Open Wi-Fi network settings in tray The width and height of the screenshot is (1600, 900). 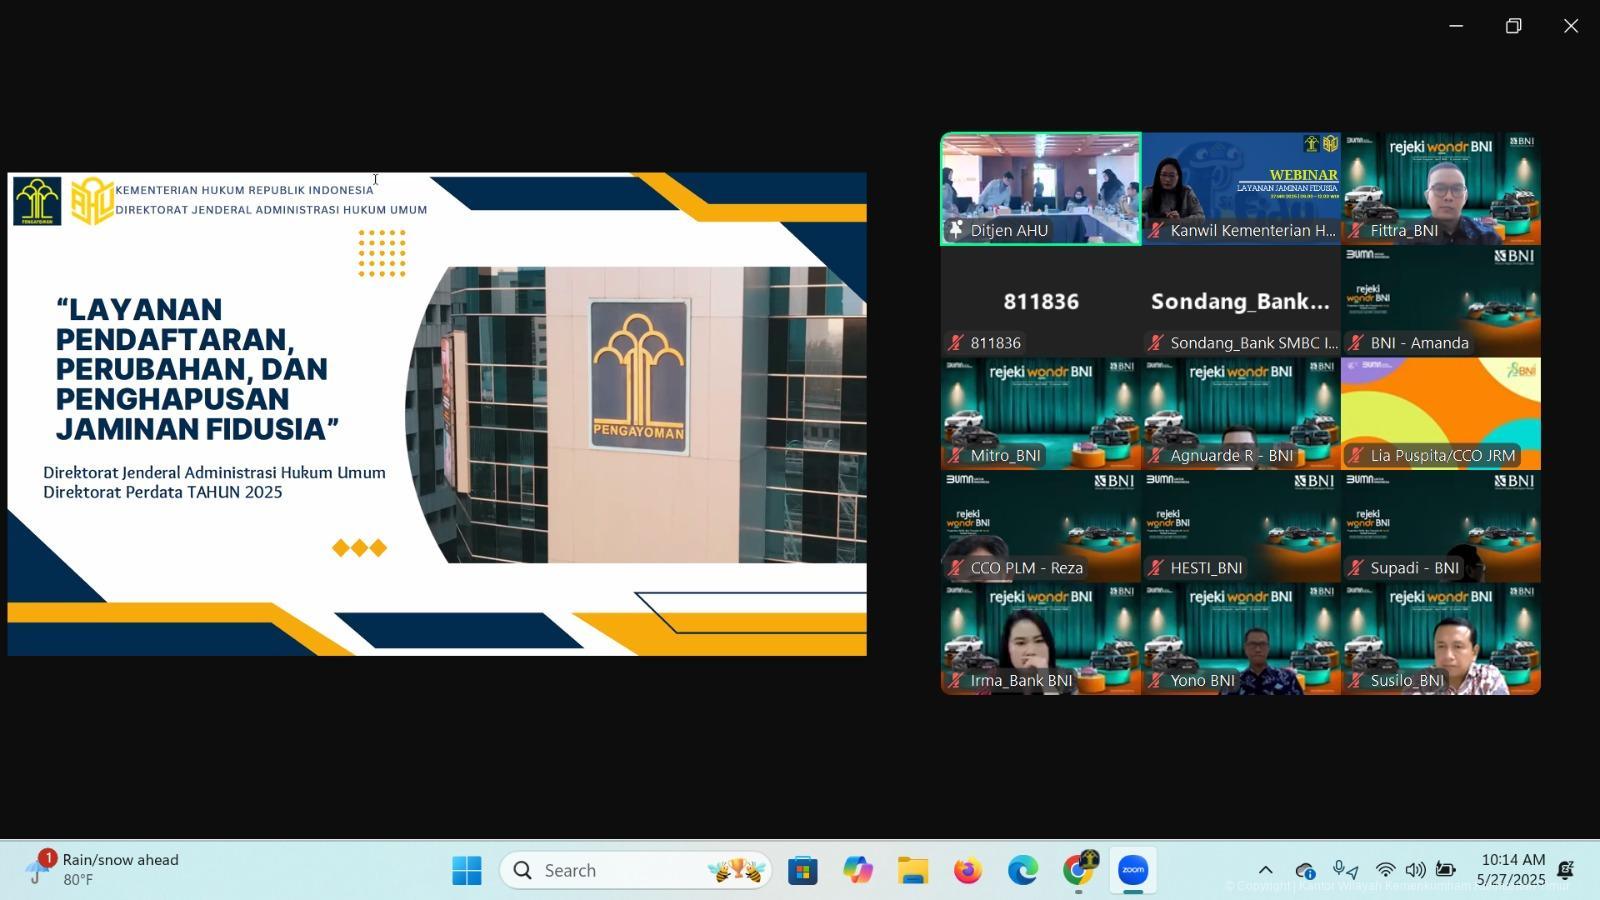coord(1385,870)
